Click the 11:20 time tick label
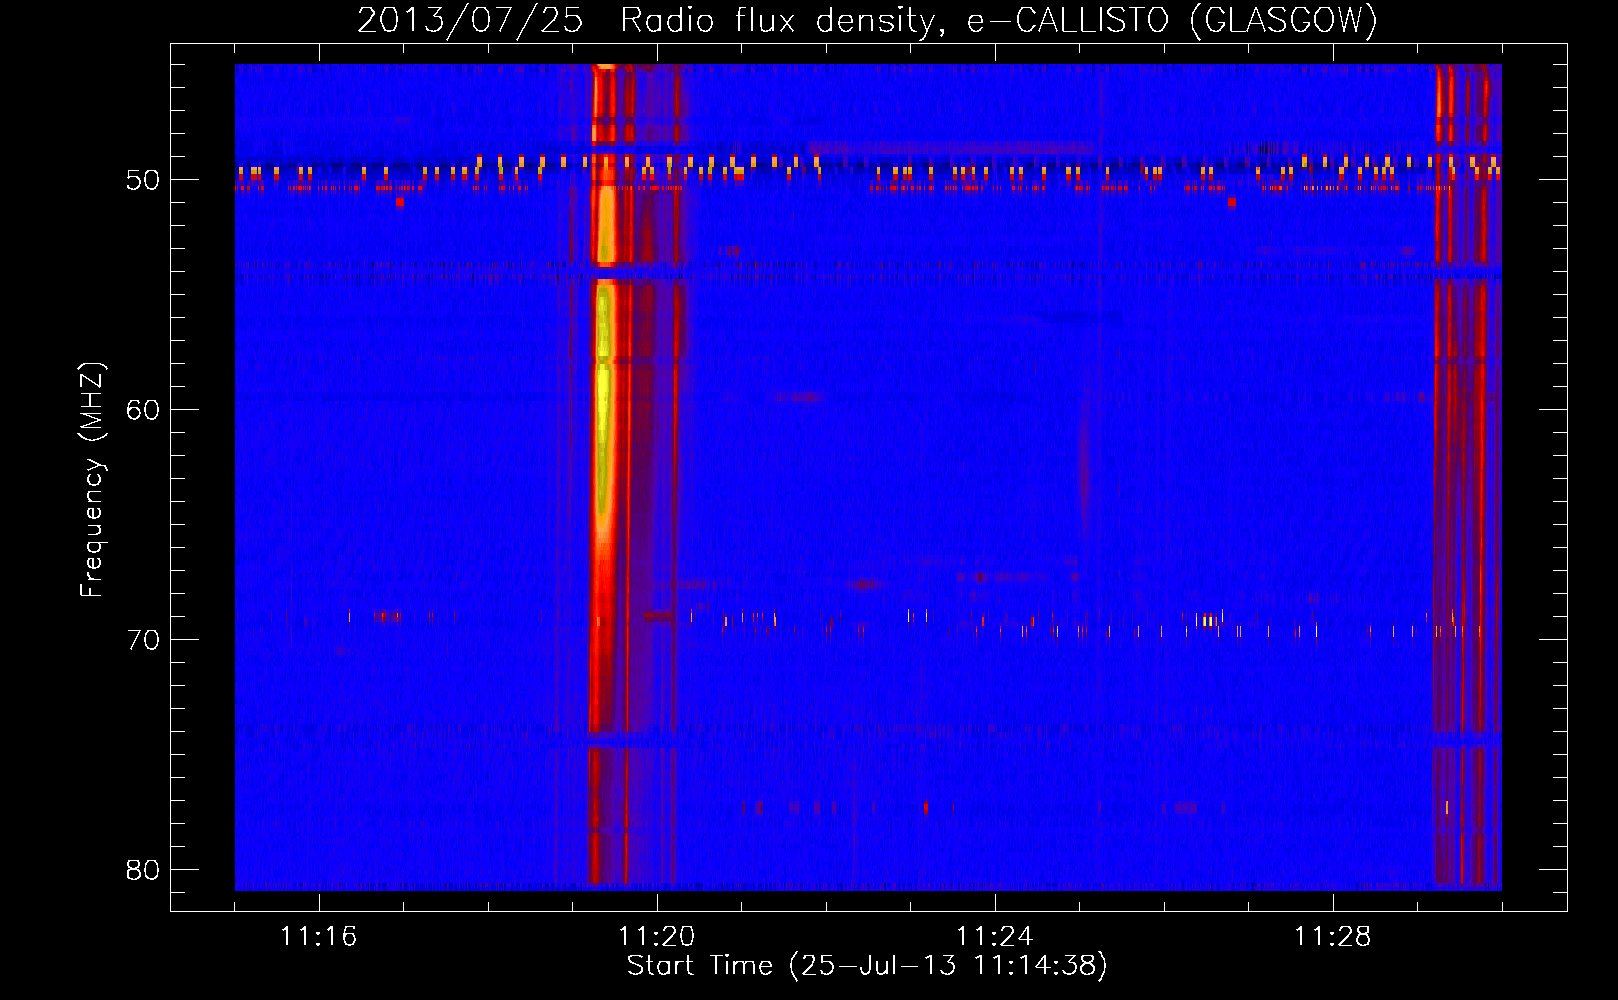Image resolution: width=1618 pixels, height=1000 pixels. click(x=657, y=936)
